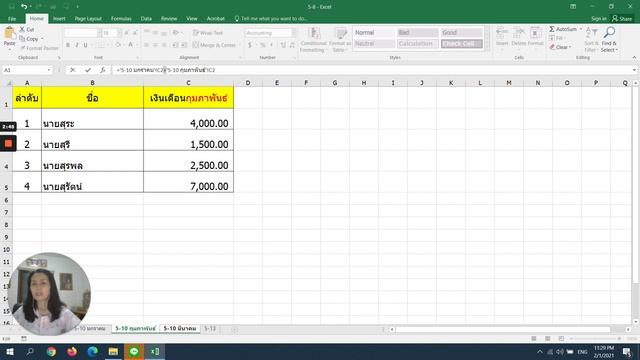Click the zoom slider in status bar
640x360 pixels.
point(596,339)
